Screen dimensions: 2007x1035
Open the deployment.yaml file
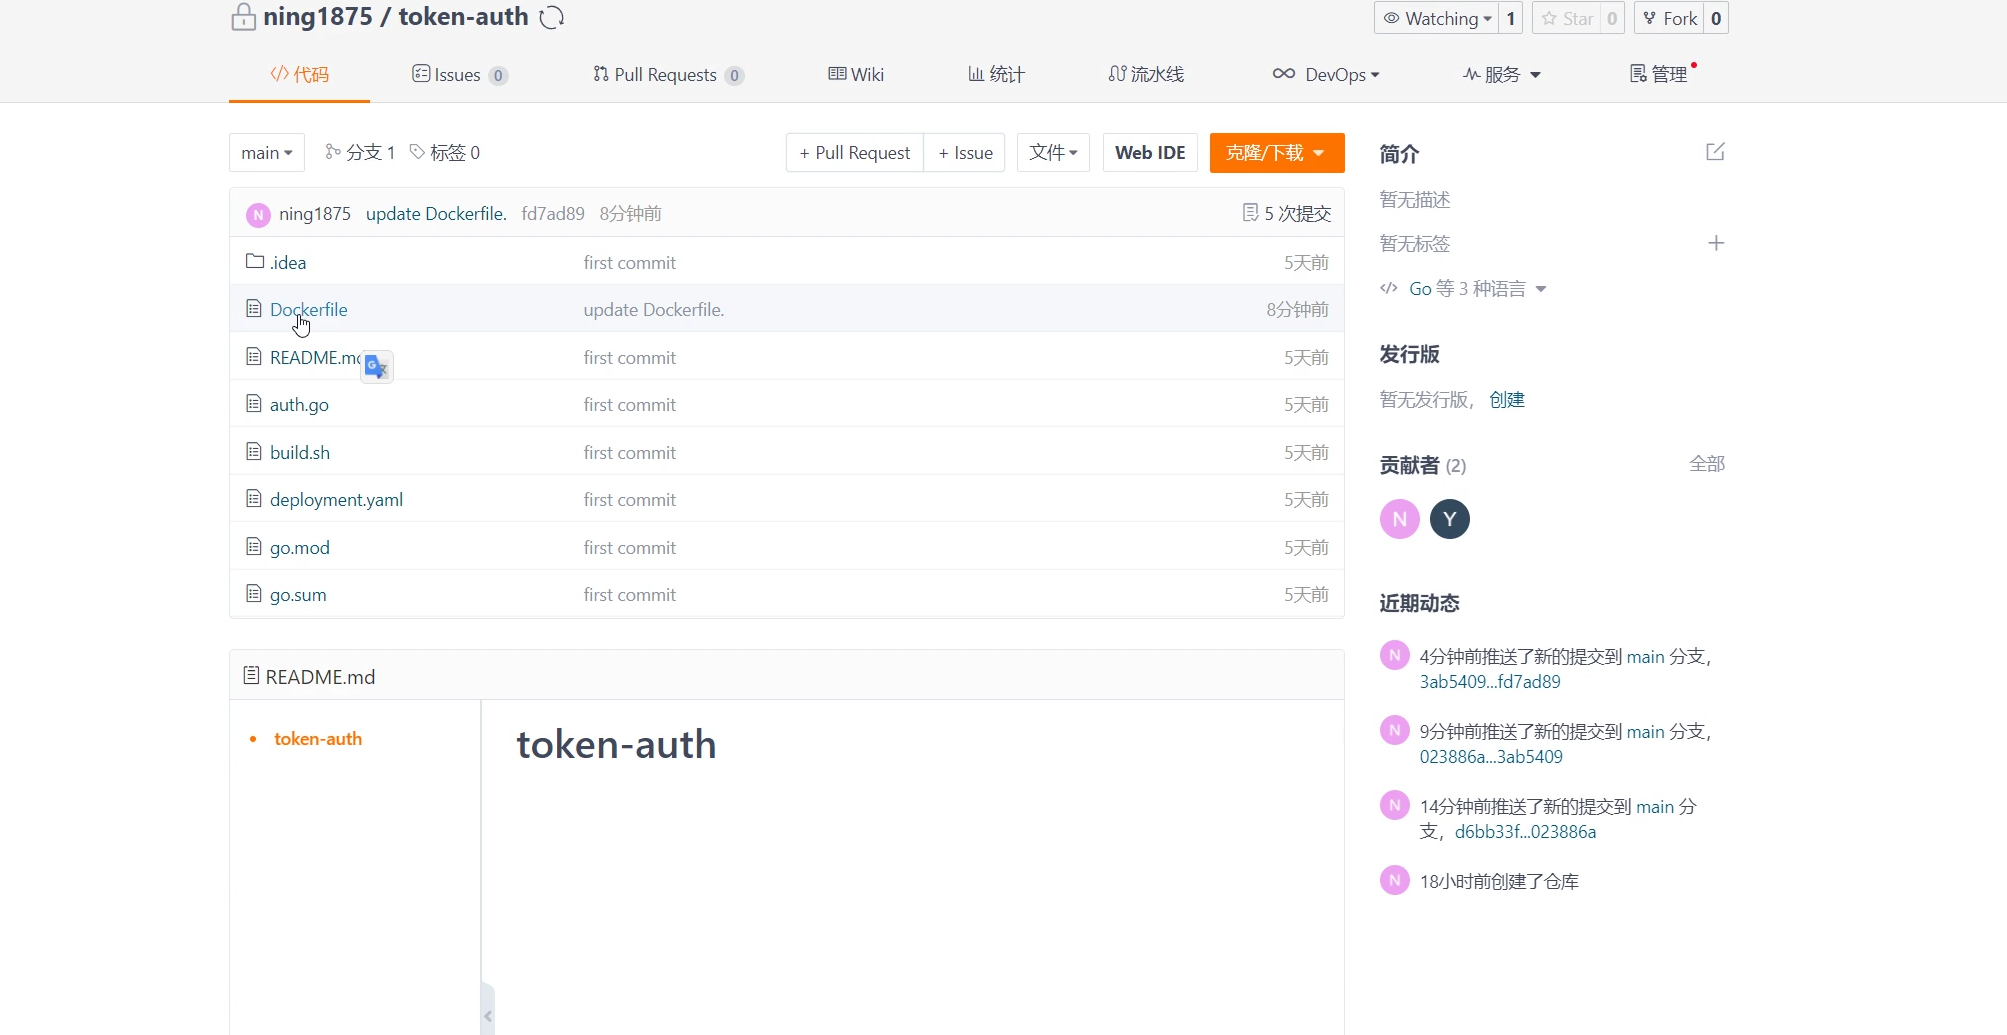pyautogui.click(x=336, y=499)
